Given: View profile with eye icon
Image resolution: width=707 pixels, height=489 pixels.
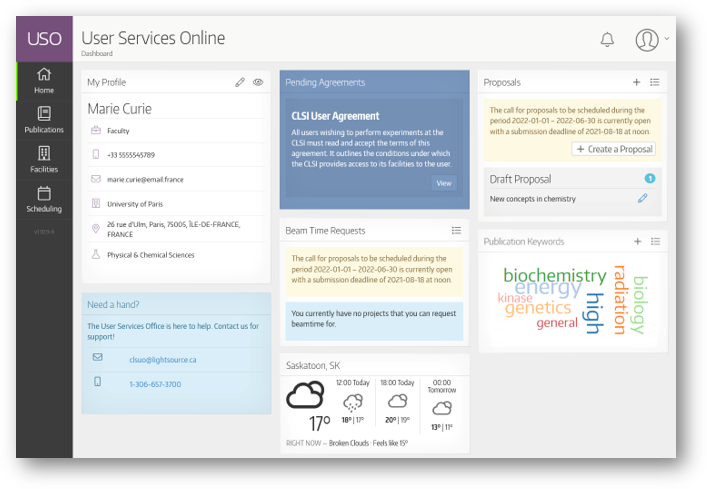Looking at the screenshot, I should (x=258, y=82).
